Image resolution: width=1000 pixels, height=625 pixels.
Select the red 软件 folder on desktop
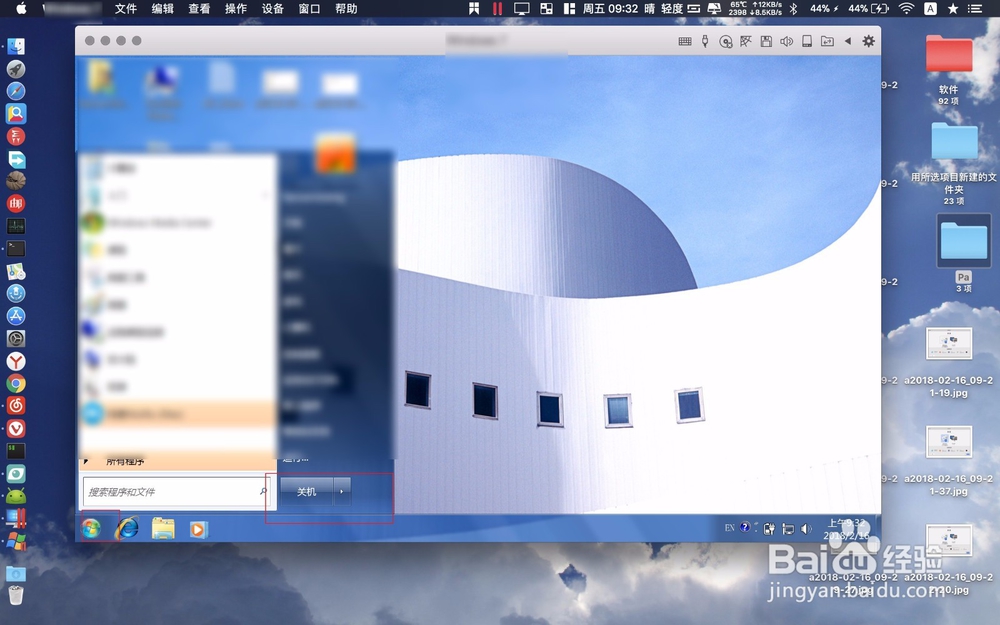tap(949, 54)
